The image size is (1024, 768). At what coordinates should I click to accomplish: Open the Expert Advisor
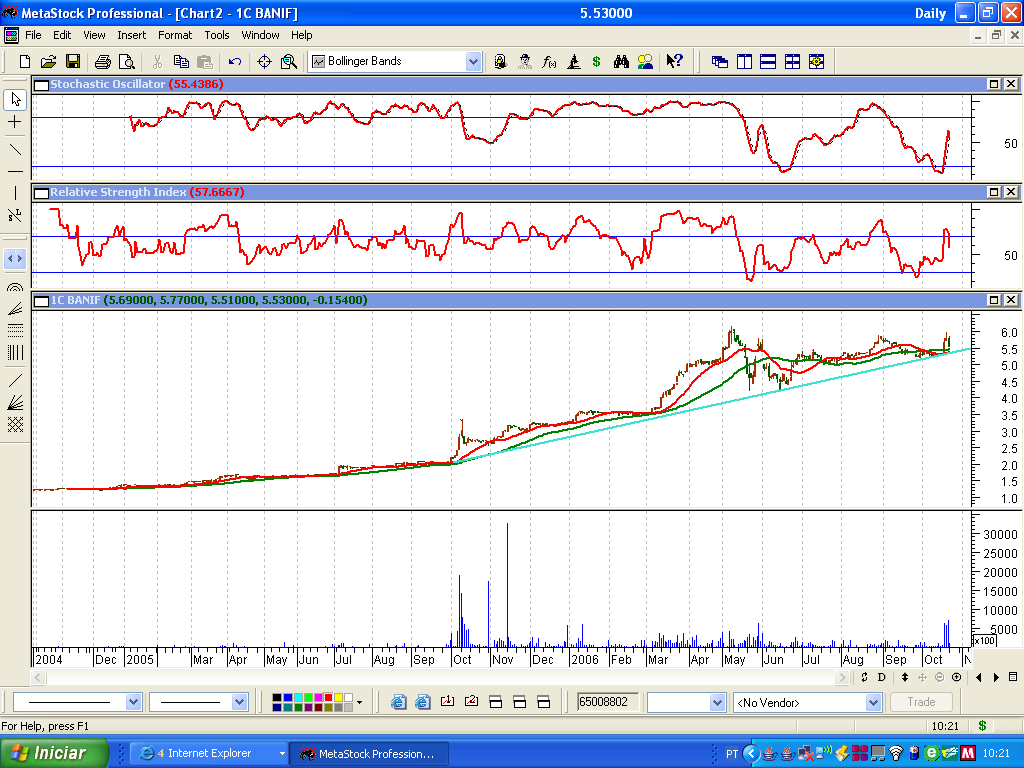pos(524,61)
